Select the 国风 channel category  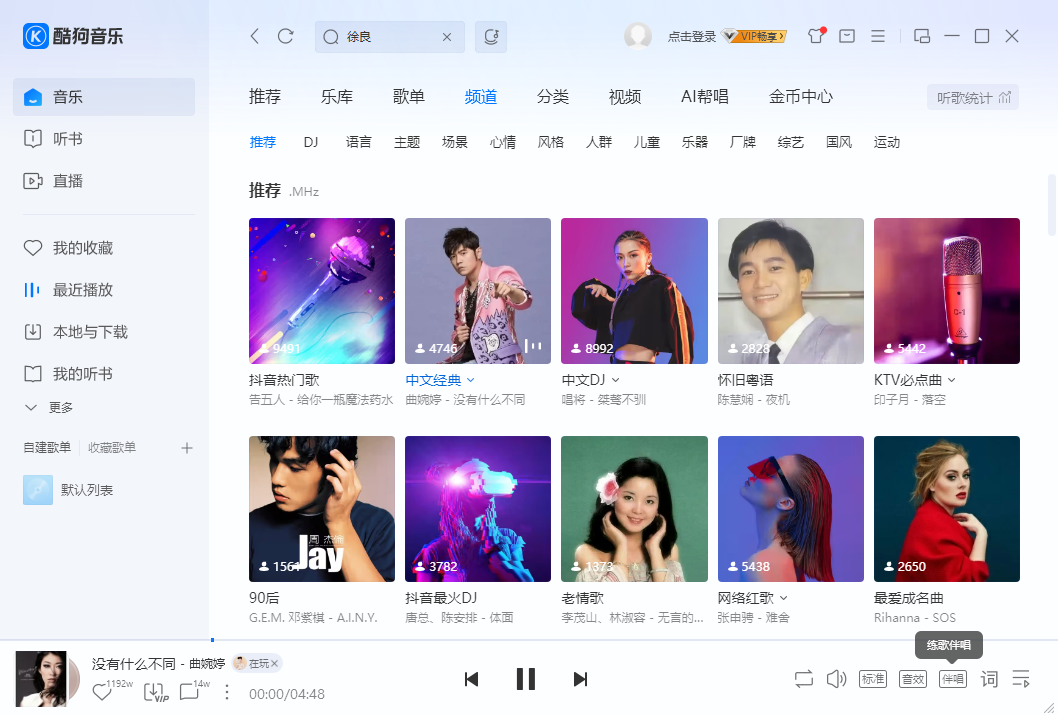coord(839,142)
